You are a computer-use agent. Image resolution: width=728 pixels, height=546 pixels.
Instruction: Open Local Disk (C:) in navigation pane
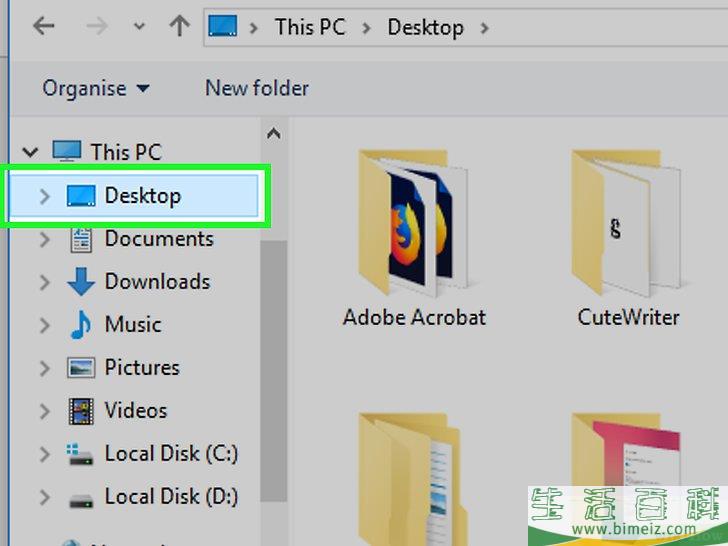tap(171, 454)
